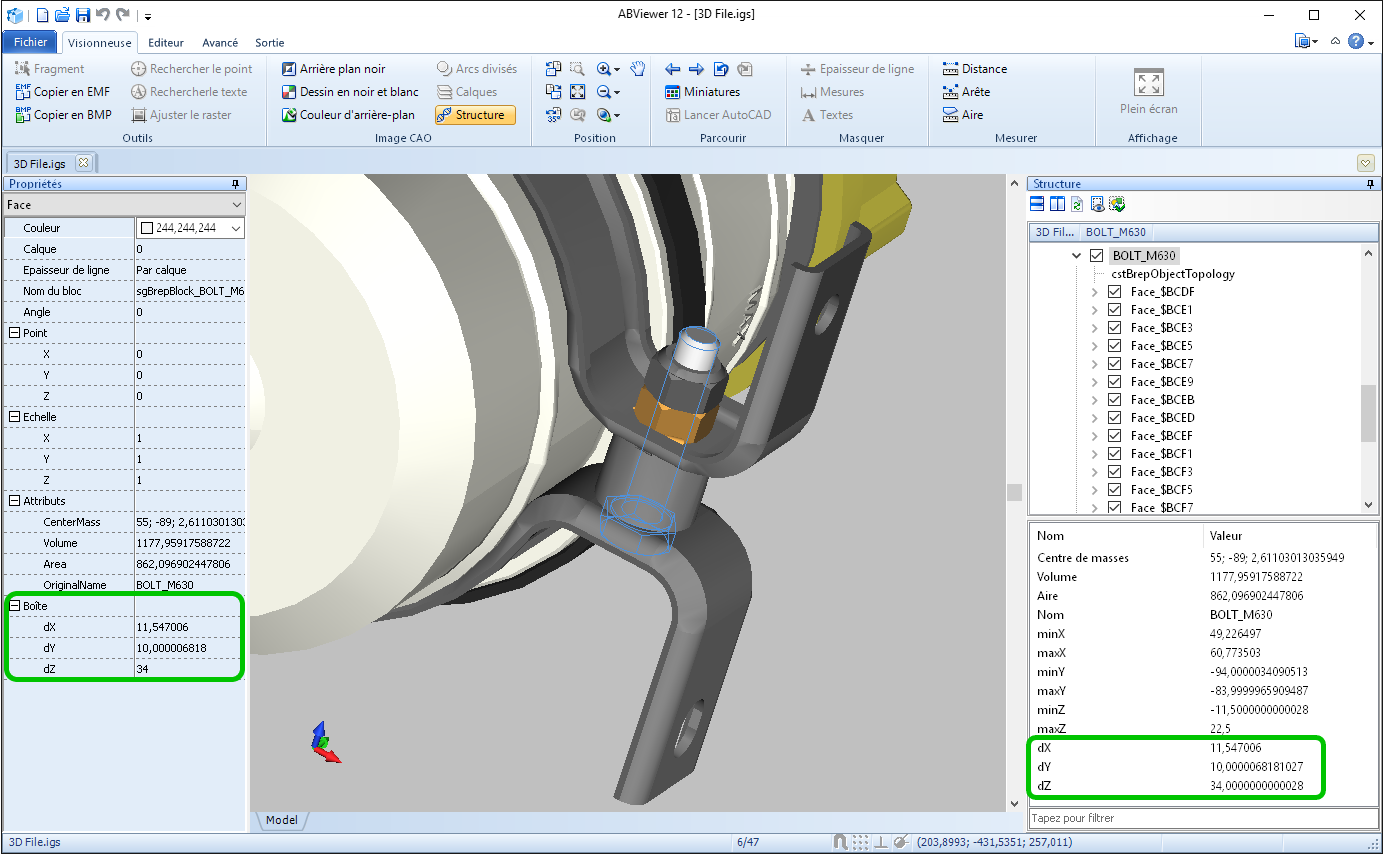Click Arrière plan noir option
Viewport: 1384px width, 854px height.
[x=332, y=69]
